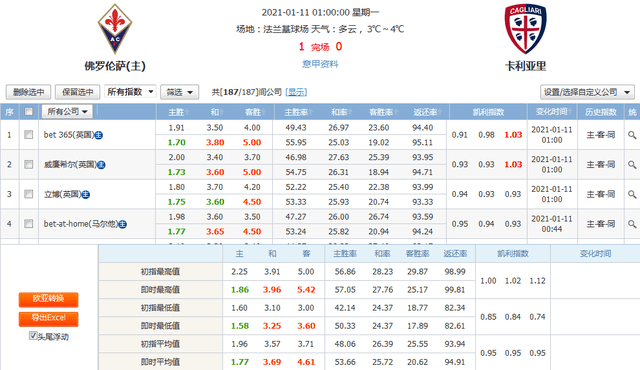Screen dimensions: 640x370
Task: Sort by the 和 odds column arrow
Action: pyautogui.click(x=222, y=112)
